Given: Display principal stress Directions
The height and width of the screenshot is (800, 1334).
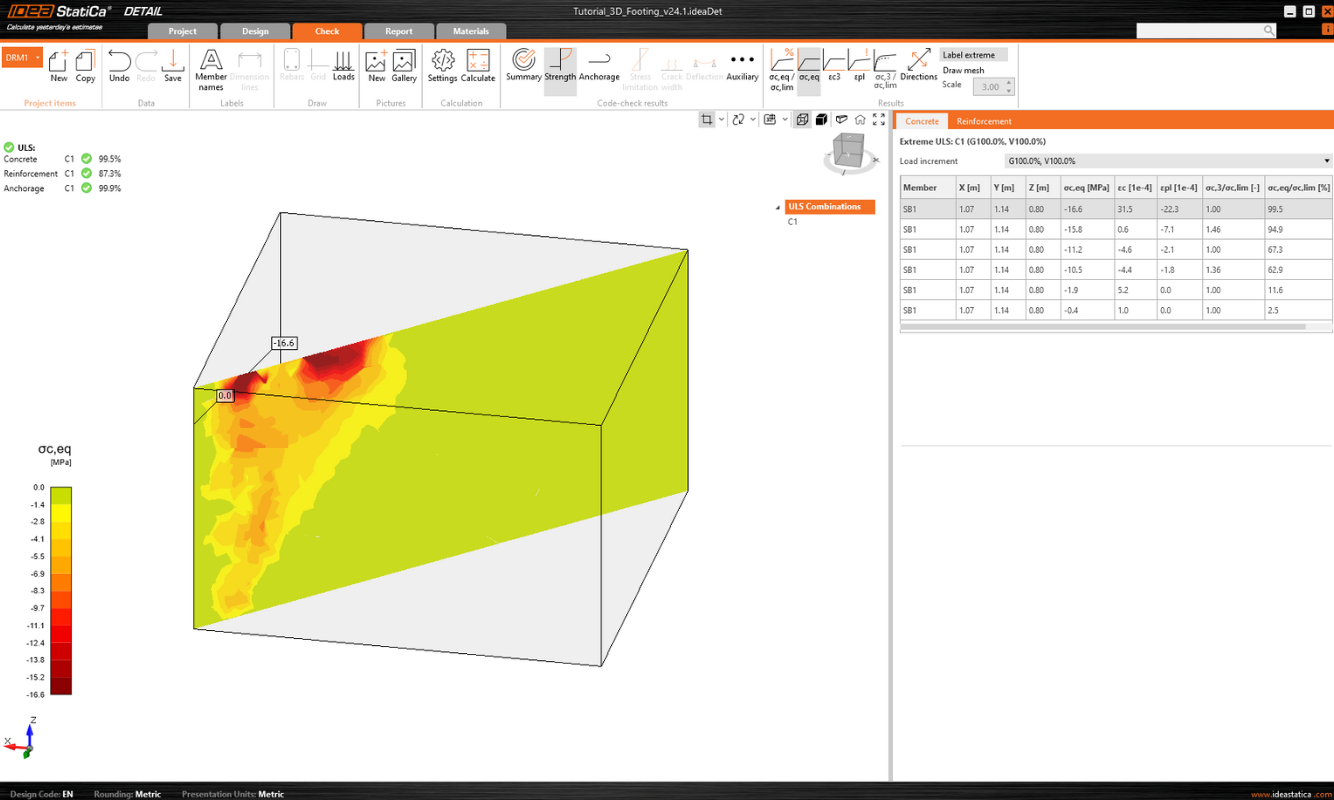Looking at the screenshot, I should [x=918, y=66].
